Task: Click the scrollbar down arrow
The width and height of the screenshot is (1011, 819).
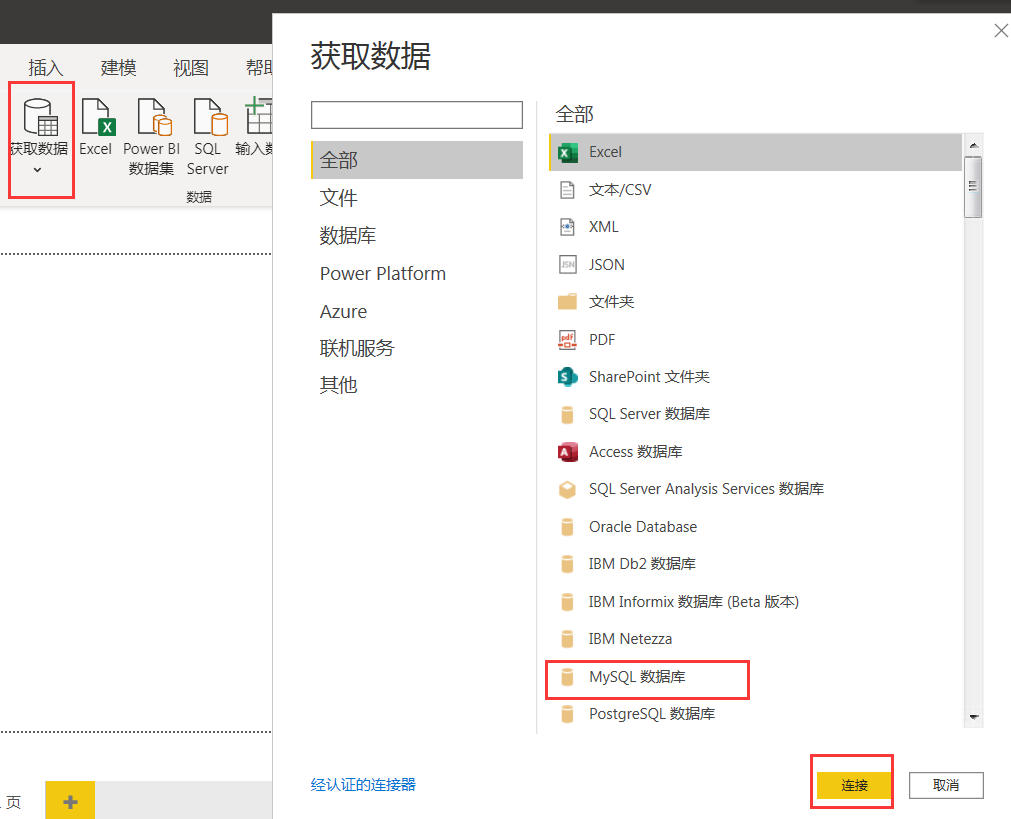Action: [974, 717]
